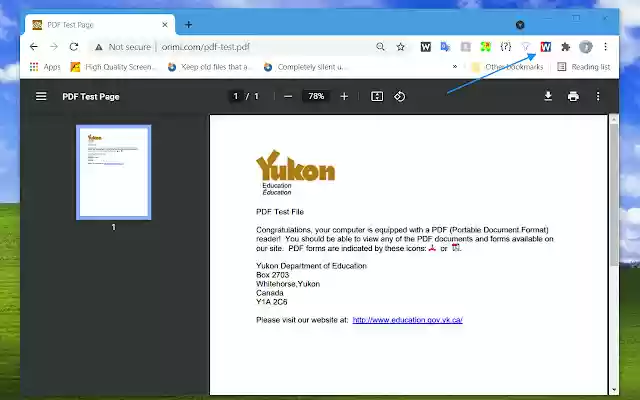640x400 pixels.
Task: Click the PDF vertical scrollbar thumb
Action: (x=613, y=194)
